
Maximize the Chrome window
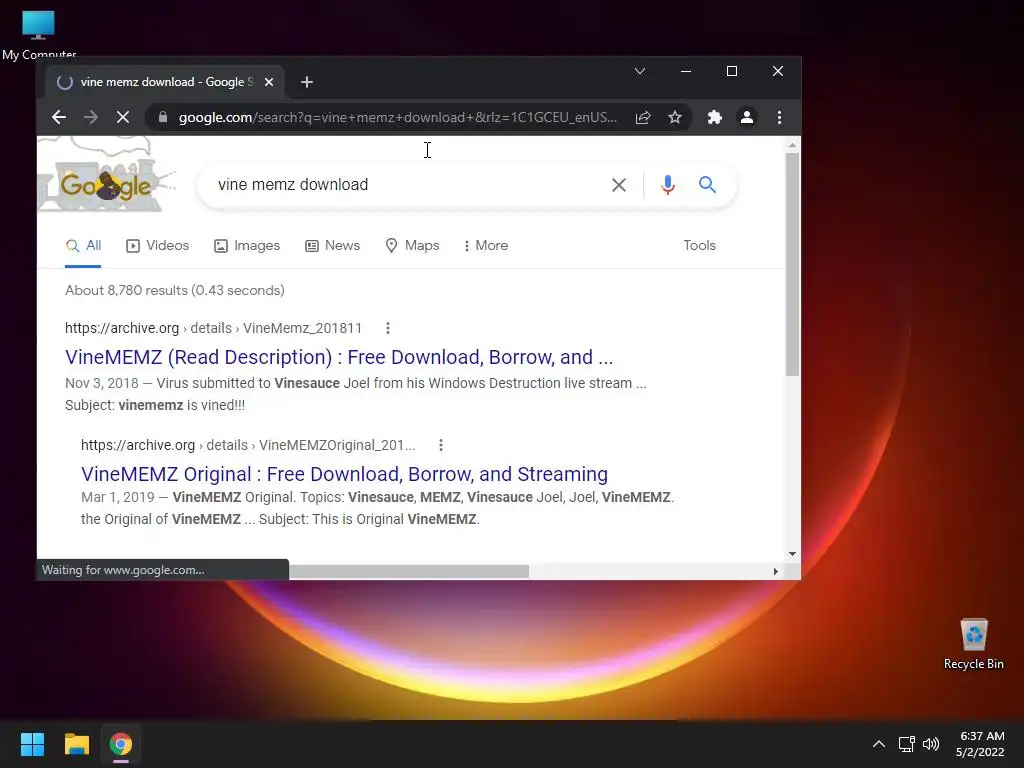[x=732, y=71]
